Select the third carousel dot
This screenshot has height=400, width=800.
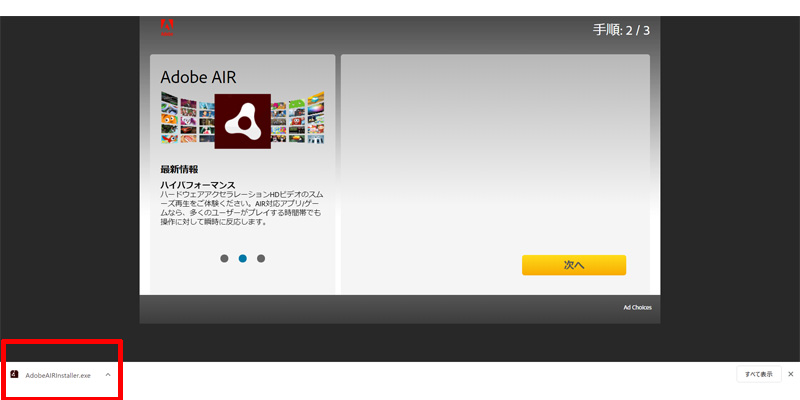point(261,259)
